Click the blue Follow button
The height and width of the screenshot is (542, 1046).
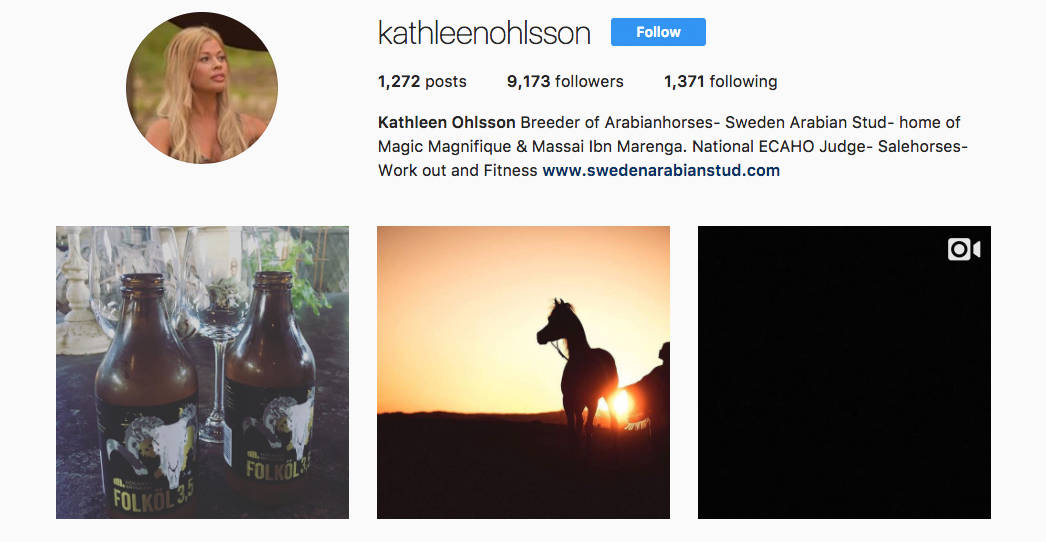(658, 32)
